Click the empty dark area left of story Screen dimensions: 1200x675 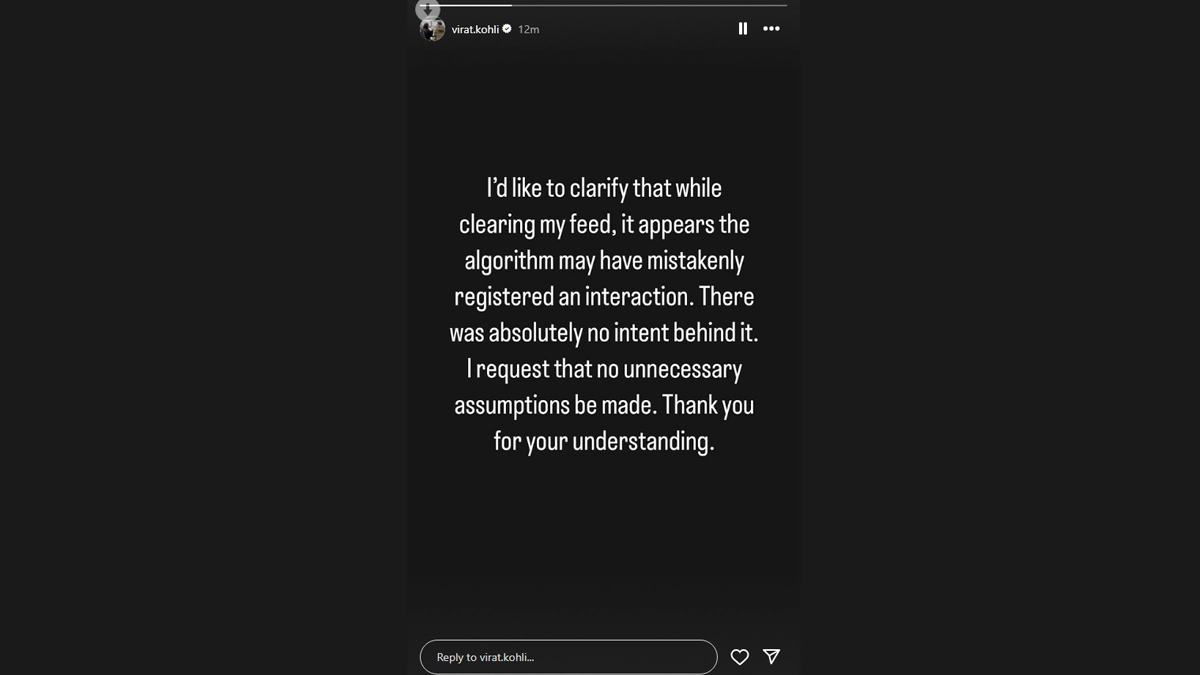tap(200, 340)
